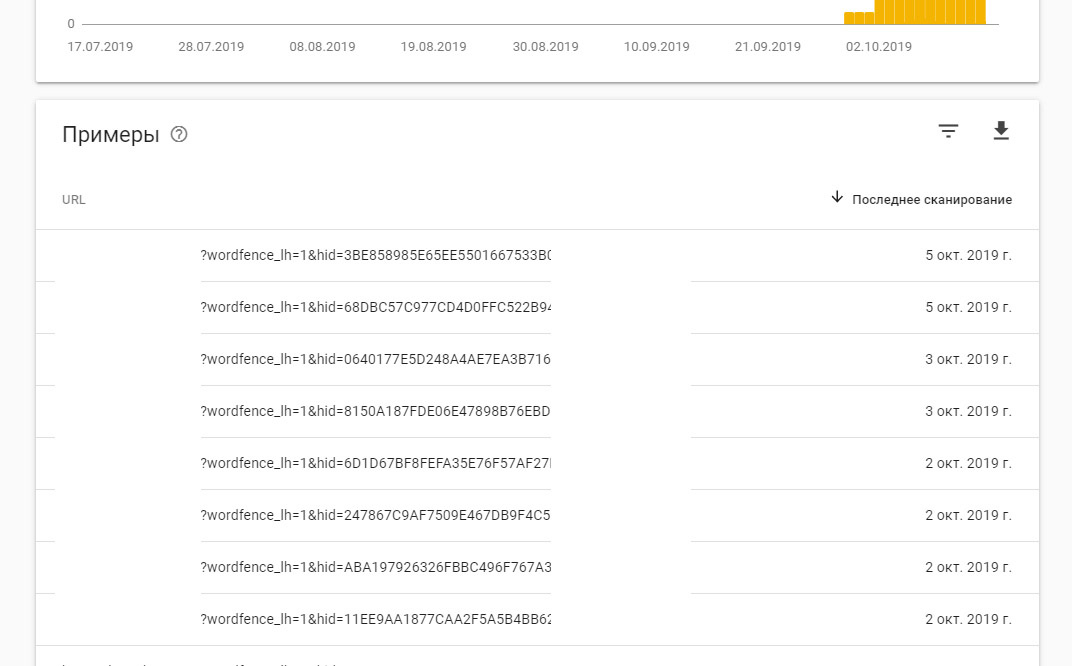Click last row date 2 окт. 2019 г.
The image size is (1072, 666).
pyautogui.click(x=968, y=619)
